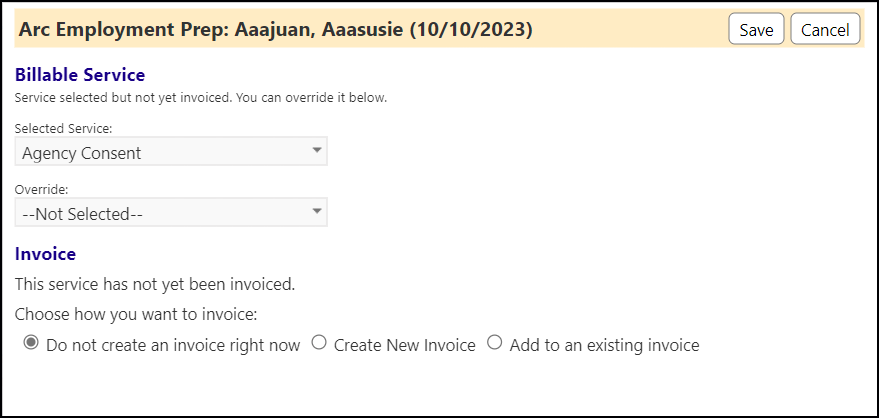Click the 'Arc Employment Prep' title bar text
Screen dimensions: 879x418
pos(275,29)
